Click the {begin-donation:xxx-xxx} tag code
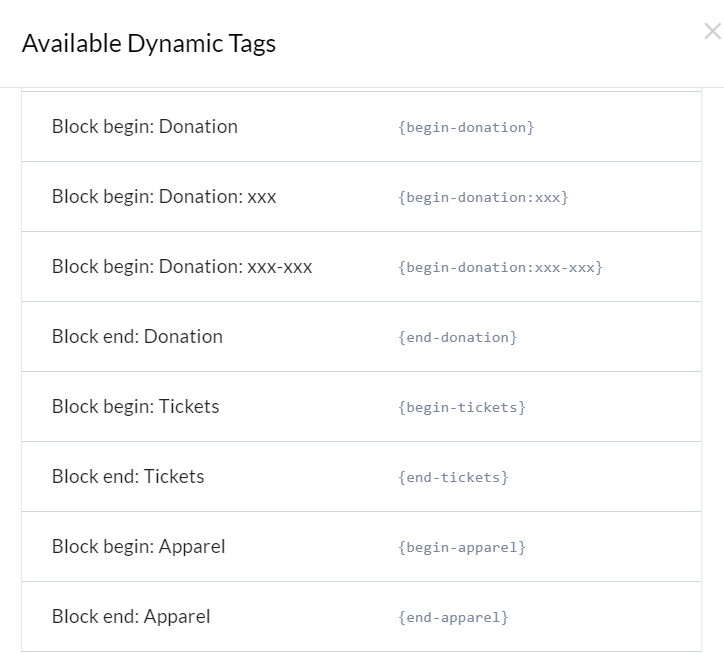 pos(500,267)
